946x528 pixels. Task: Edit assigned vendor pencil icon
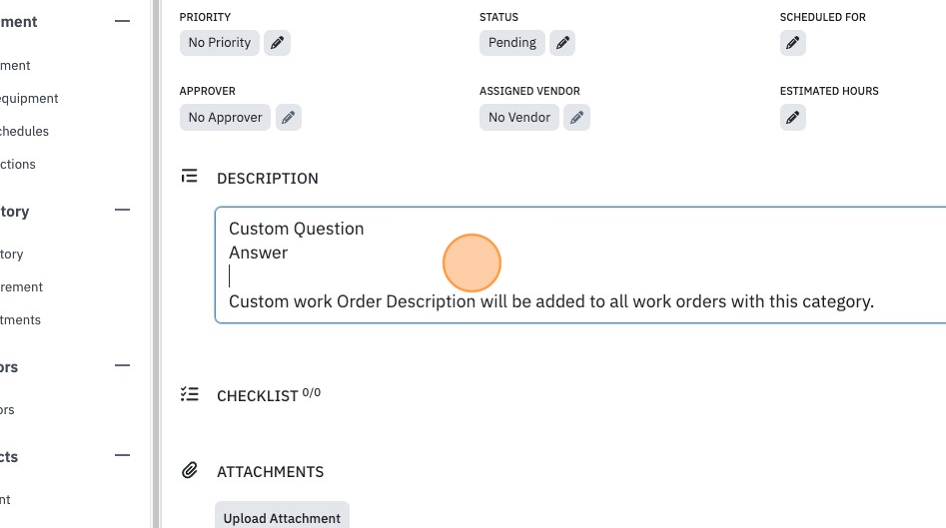tap(577, 117)
